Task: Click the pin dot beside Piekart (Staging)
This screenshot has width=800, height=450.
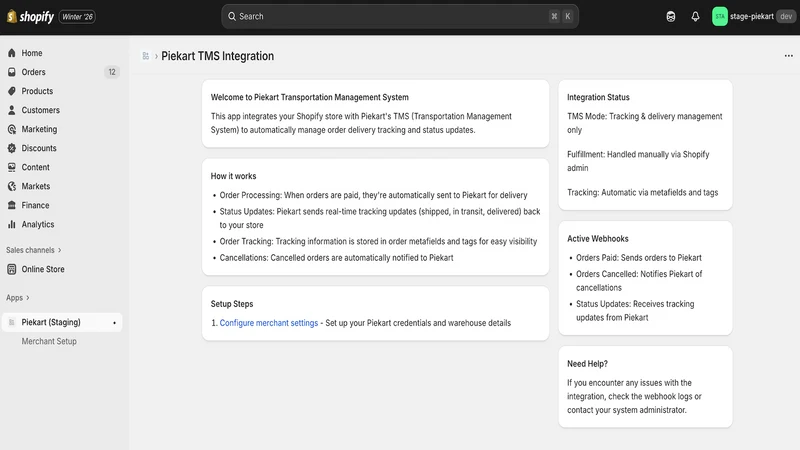Action: 114,323
